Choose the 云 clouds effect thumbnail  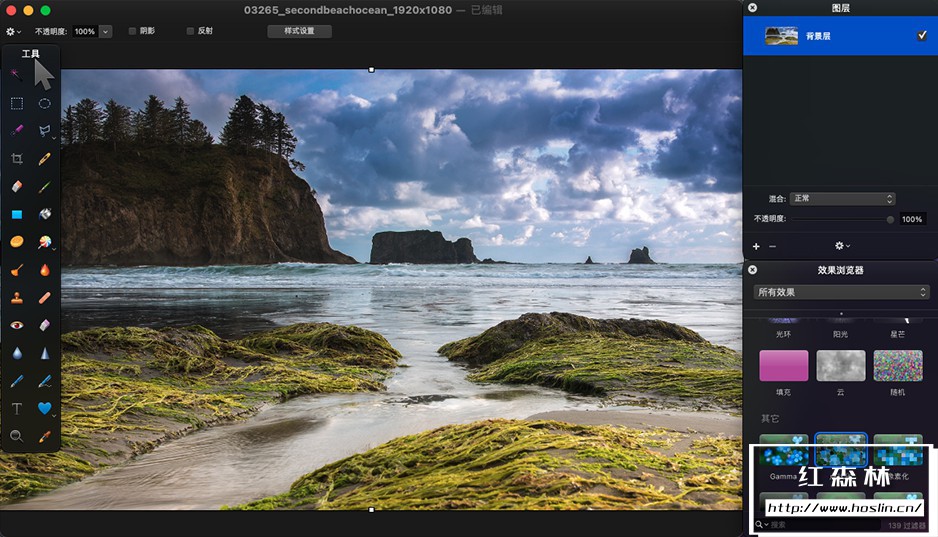click(840, 365)
